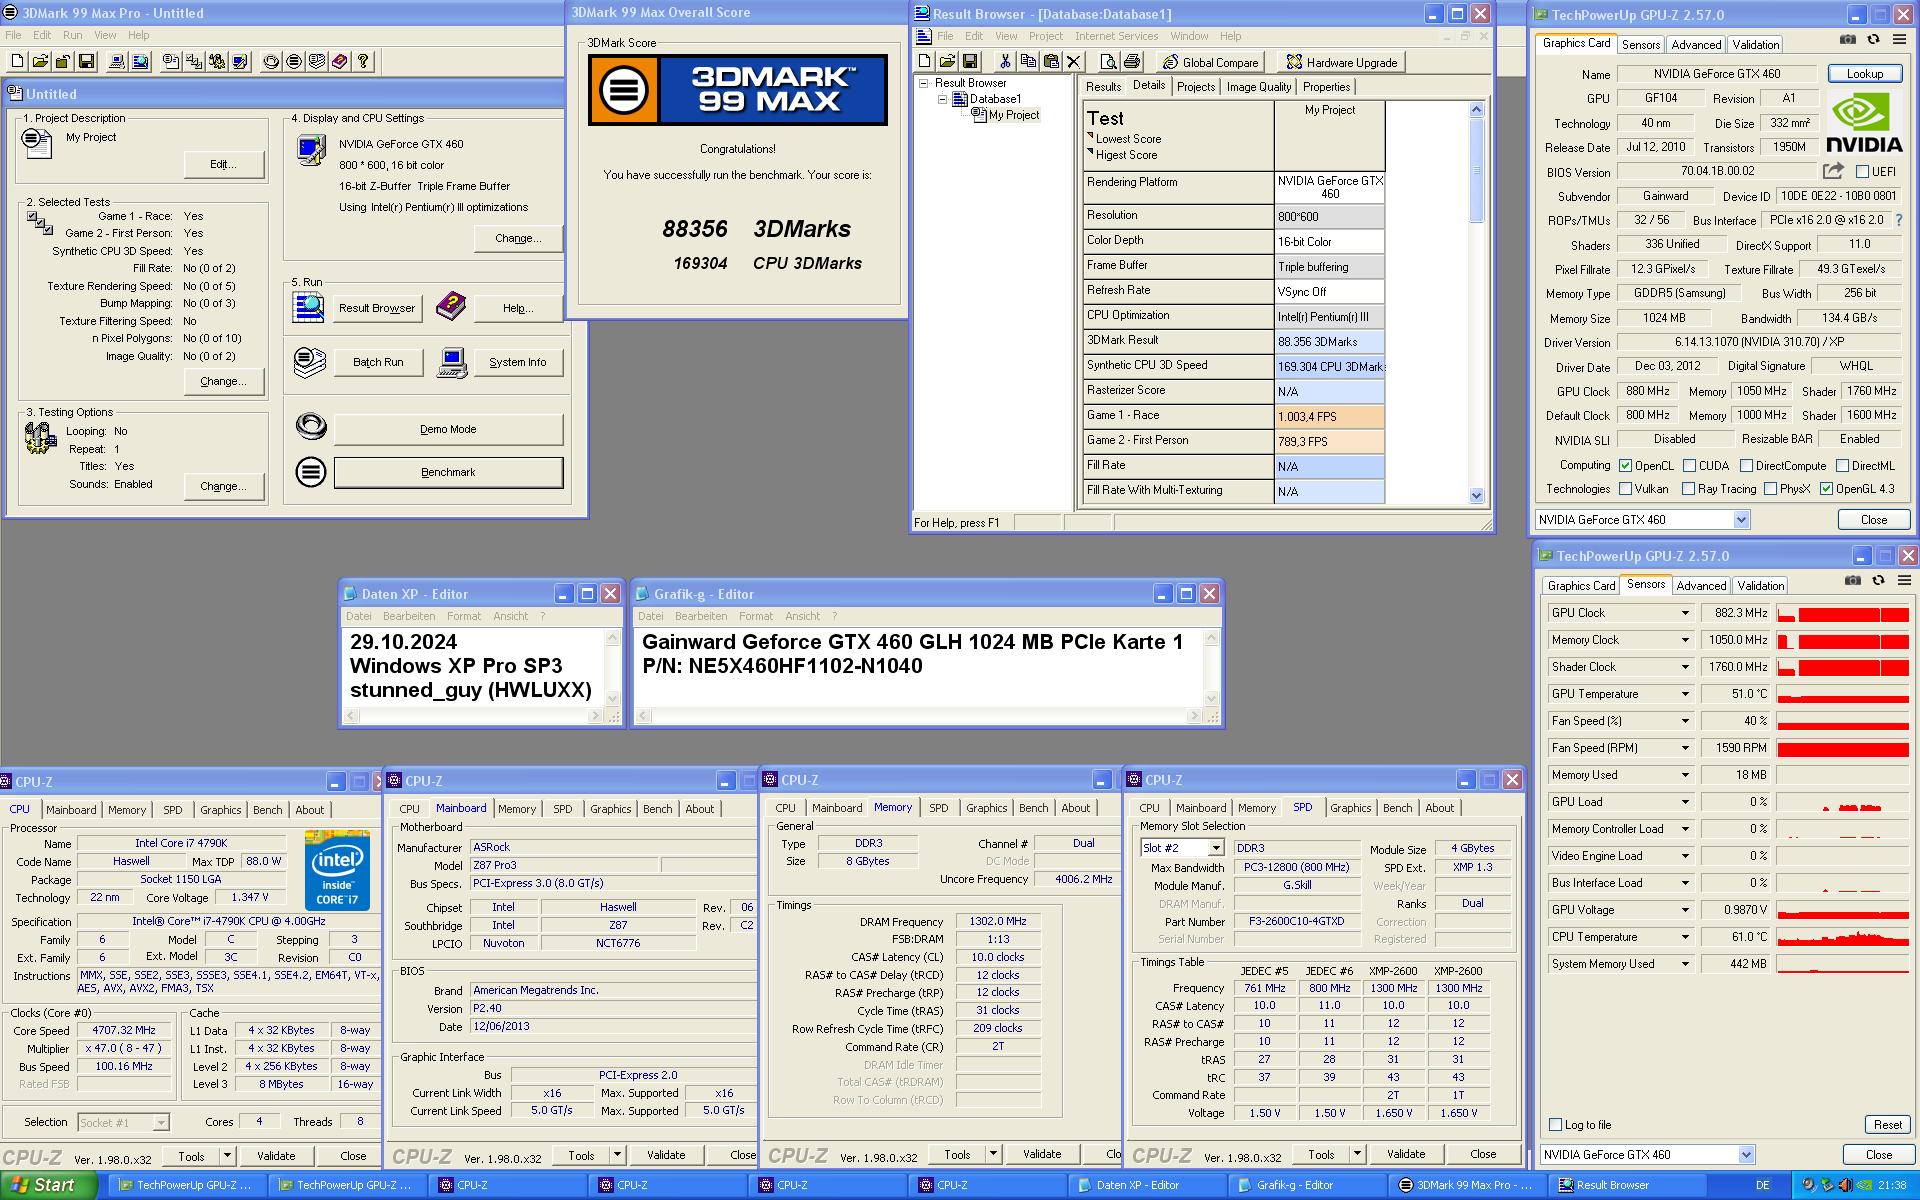
Task: Click the Result Browser magnifier toolbar icon in 3DMark
Action: (140, 61)
